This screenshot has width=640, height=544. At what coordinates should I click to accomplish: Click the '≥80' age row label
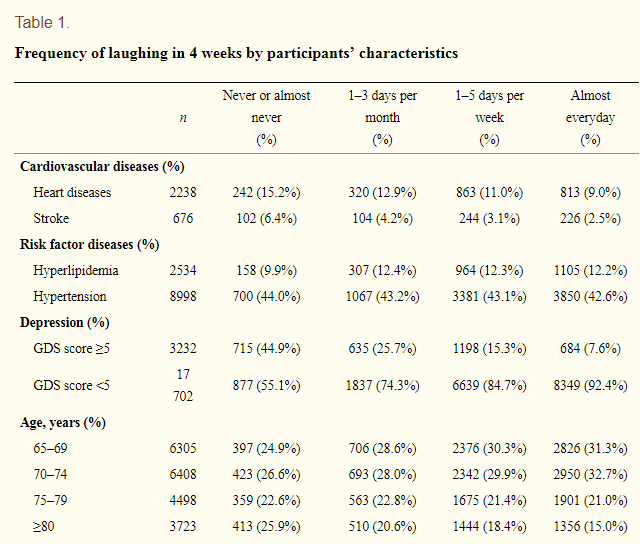pos(46,526)
